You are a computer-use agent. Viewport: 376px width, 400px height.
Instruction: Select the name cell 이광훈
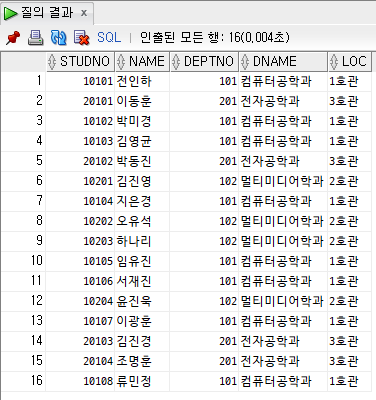142,321
